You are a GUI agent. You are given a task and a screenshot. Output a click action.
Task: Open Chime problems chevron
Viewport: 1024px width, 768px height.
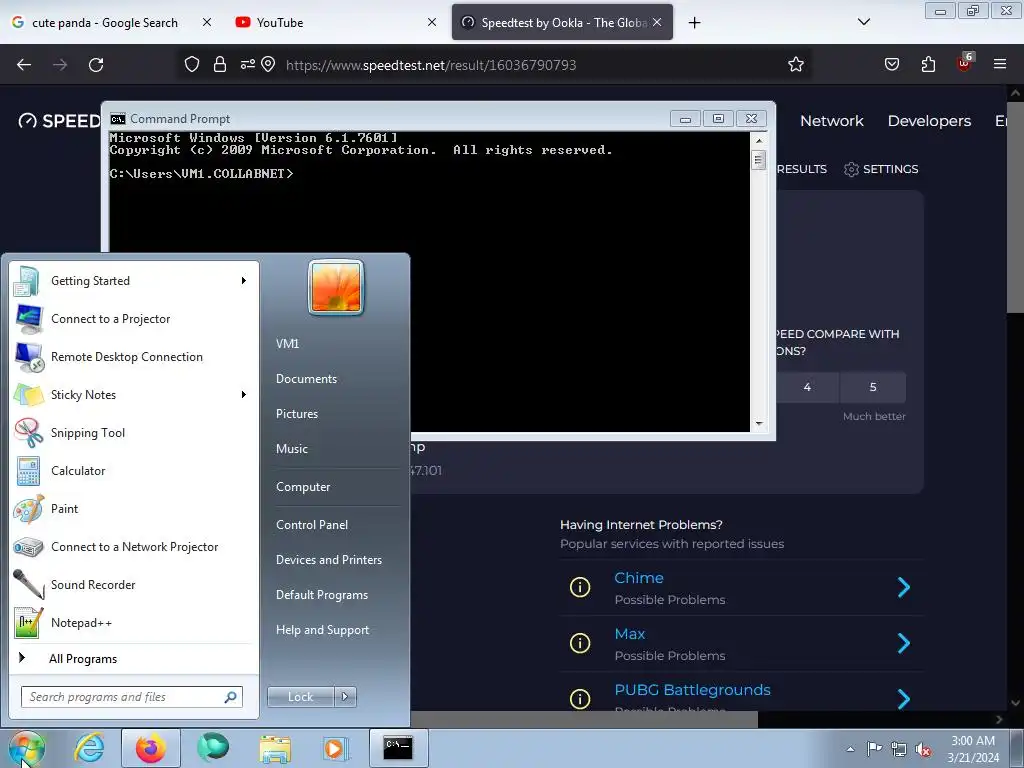[904, 587]
